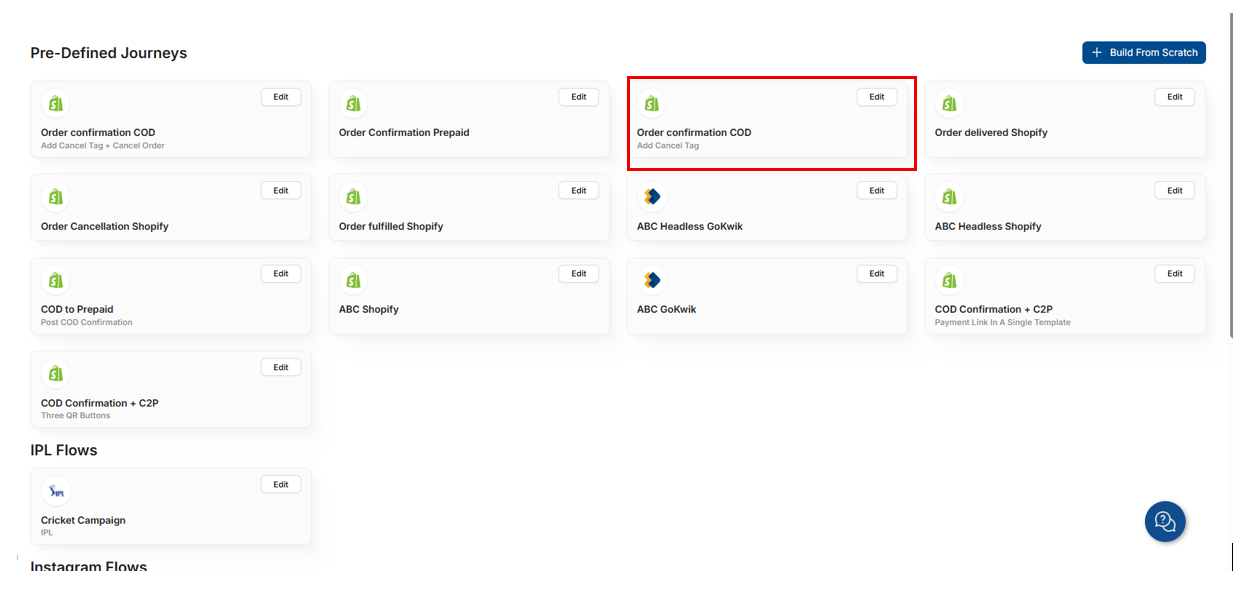Select the Order delivered Shopify title

pos(991,132)
